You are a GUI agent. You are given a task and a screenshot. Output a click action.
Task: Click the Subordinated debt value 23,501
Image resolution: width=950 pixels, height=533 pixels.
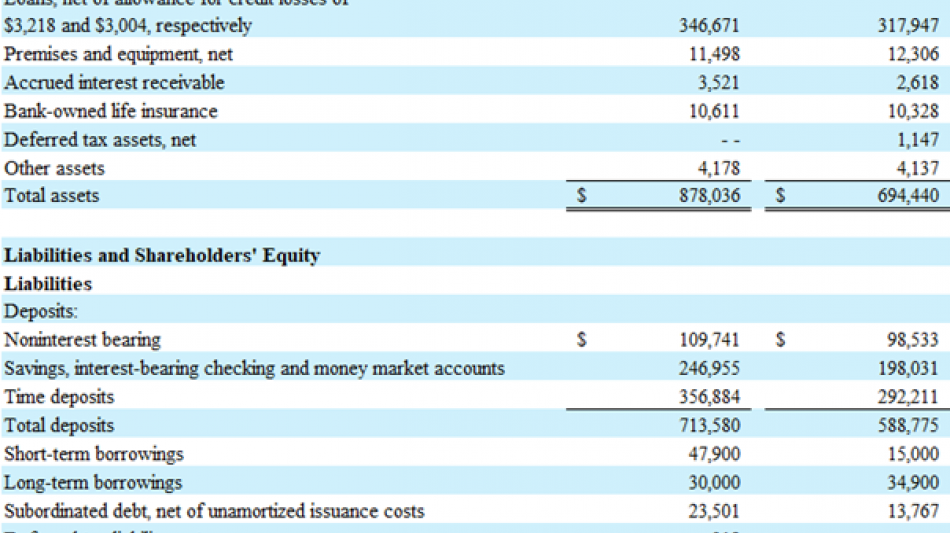(715, 511)
